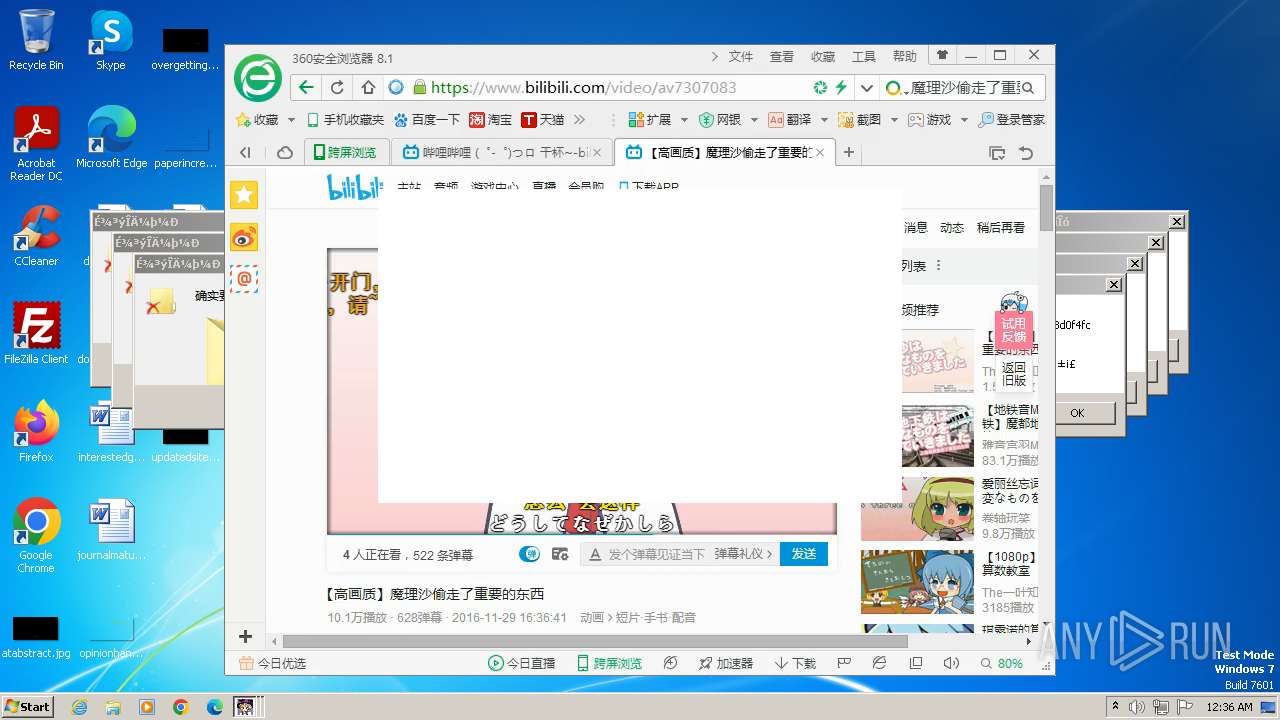Add sidebar app with plus icon
1280x720 pixels.
[245, 636]
